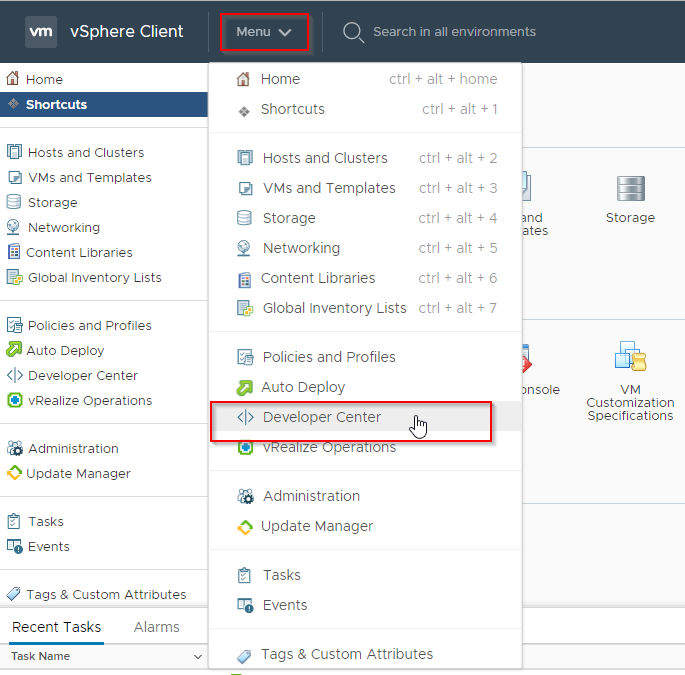Select VMs and Templates in dropdown menu
685x675 pixels.
[x=365, y=188]
